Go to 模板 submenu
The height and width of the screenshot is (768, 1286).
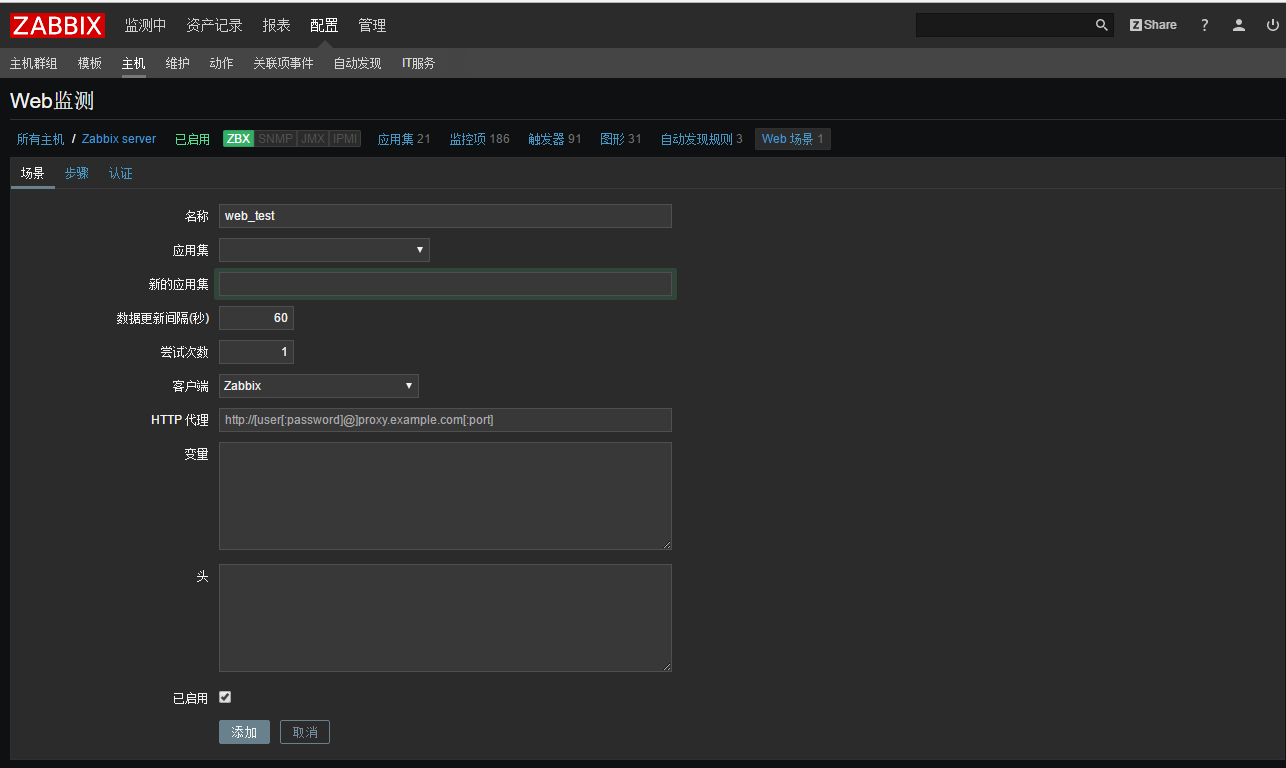90,63
